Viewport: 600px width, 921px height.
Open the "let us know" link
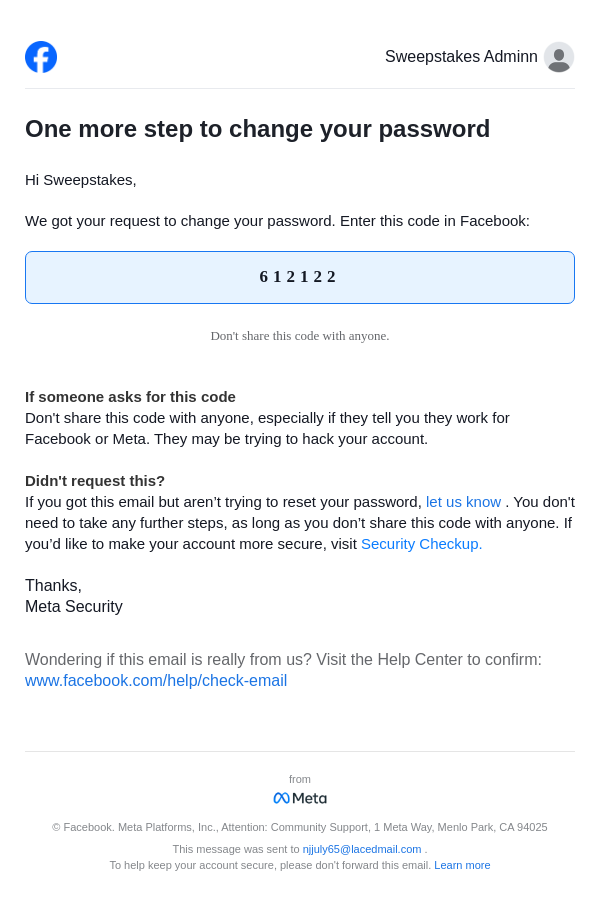[x=463, y=502]
